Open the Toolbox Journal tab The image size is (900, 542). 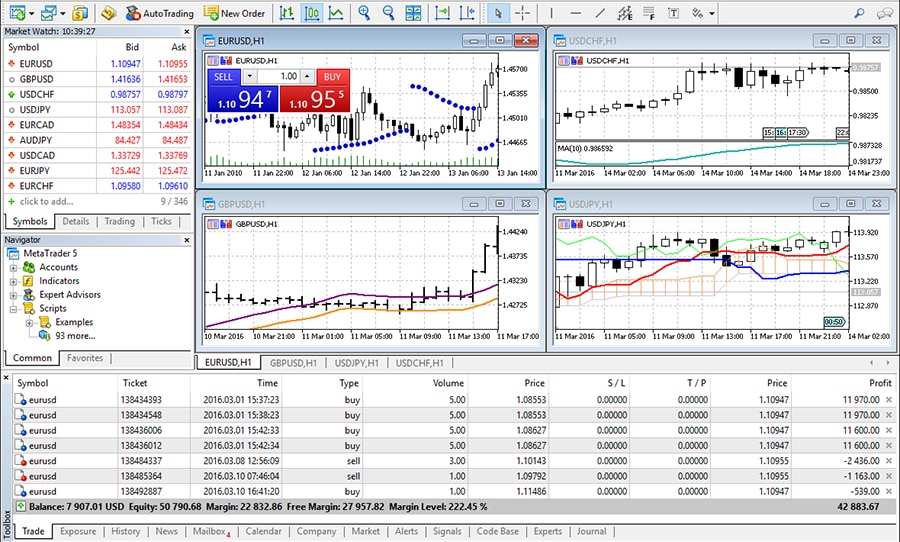point(592,531)
